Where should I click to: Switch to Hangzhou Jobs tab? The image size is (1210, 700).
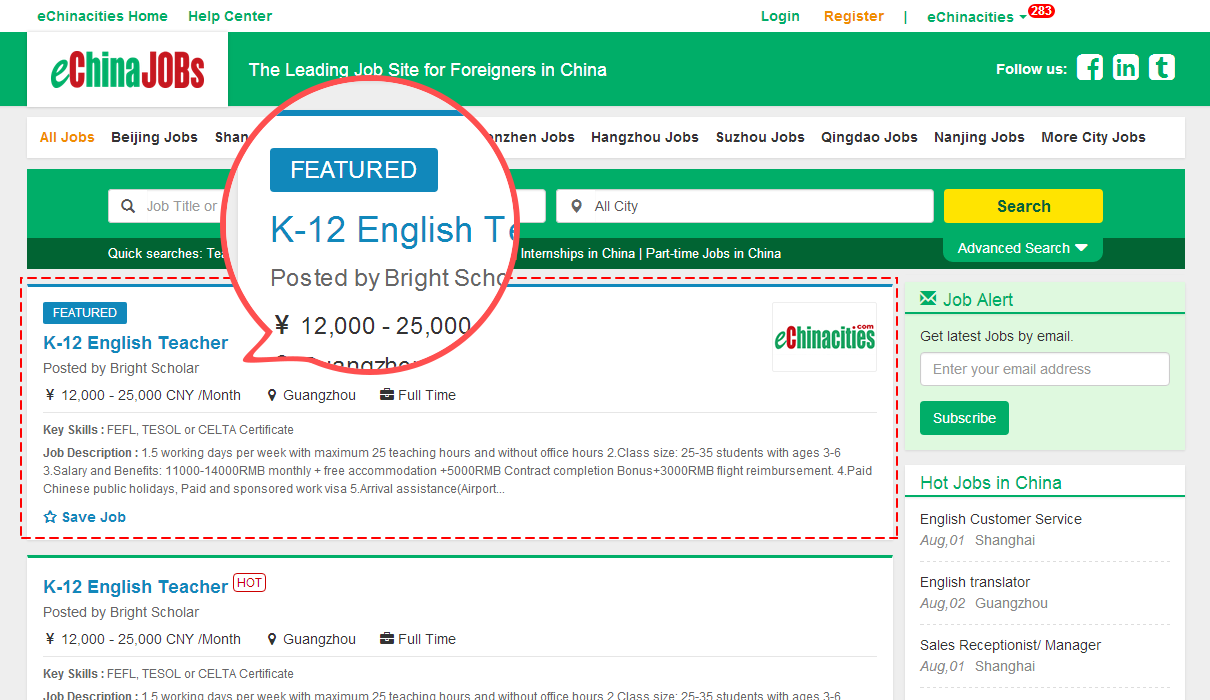point(645,137)
